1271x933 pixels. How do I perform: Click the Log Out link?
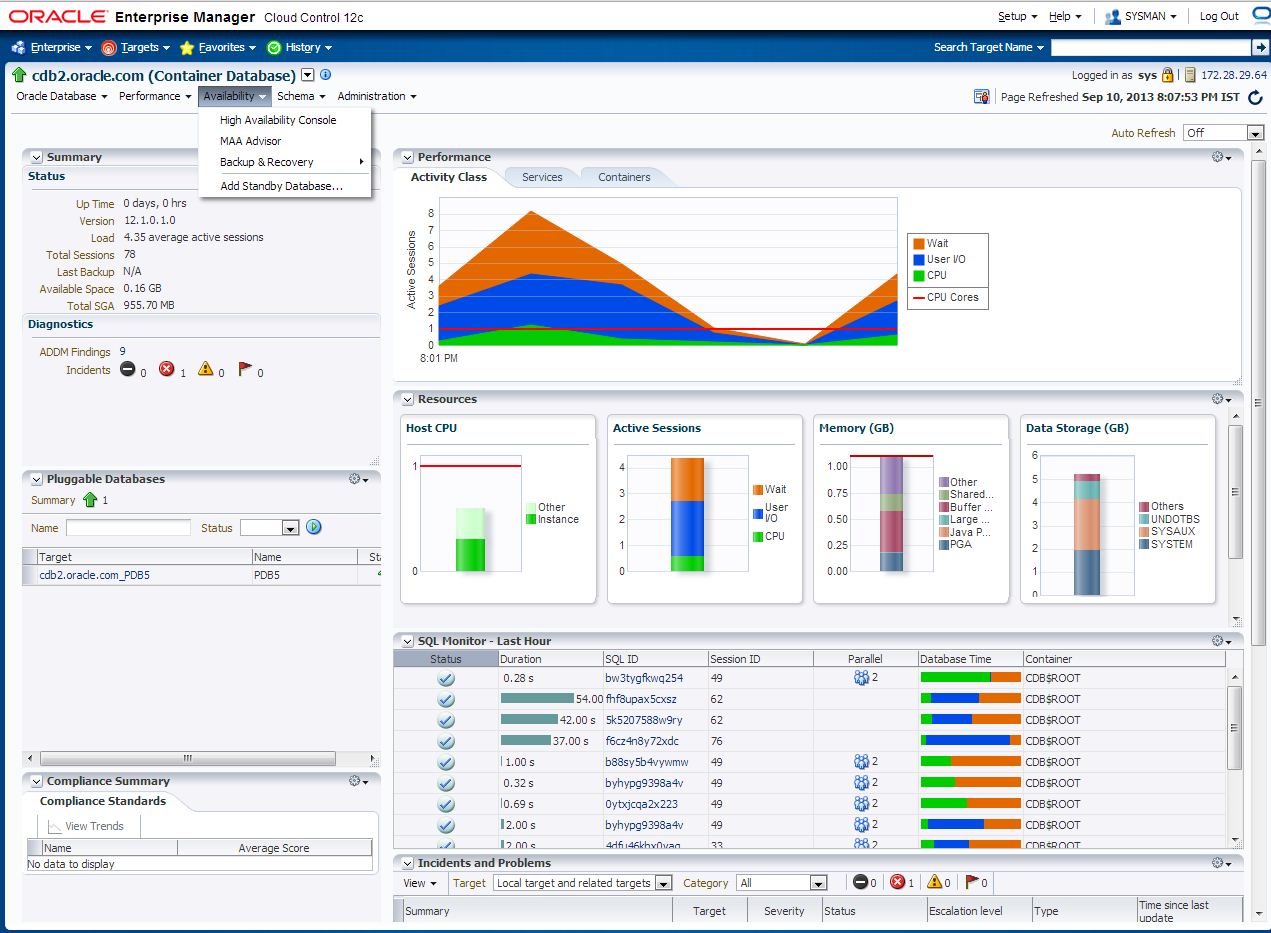coord(1219,16)
